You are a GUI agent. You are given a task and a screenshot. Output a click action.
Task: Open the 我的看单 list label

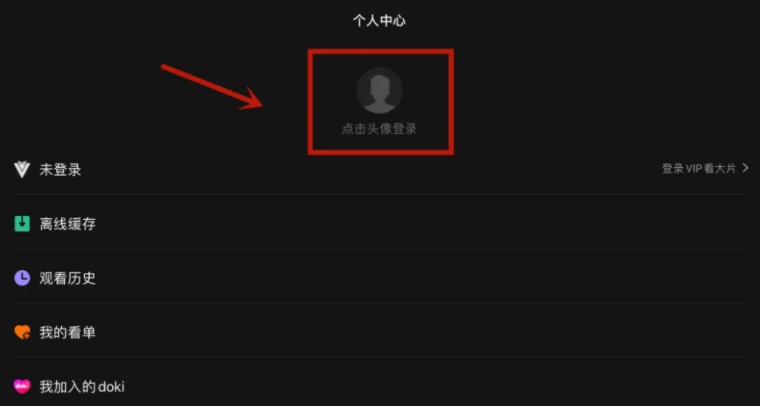click(68, 332)
